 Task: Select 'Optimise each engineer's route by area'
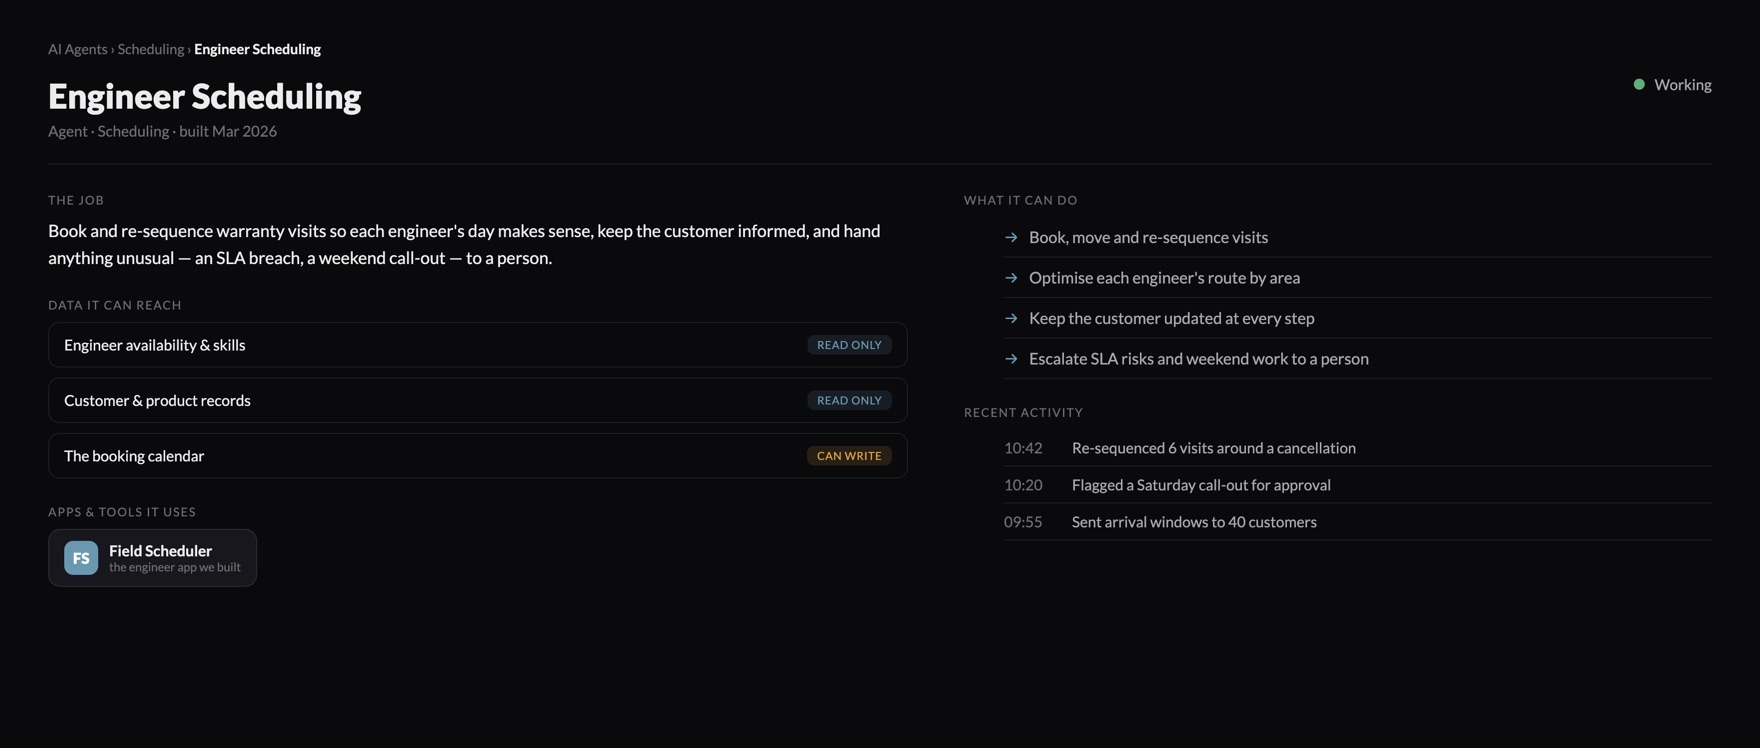(1164, 278)
